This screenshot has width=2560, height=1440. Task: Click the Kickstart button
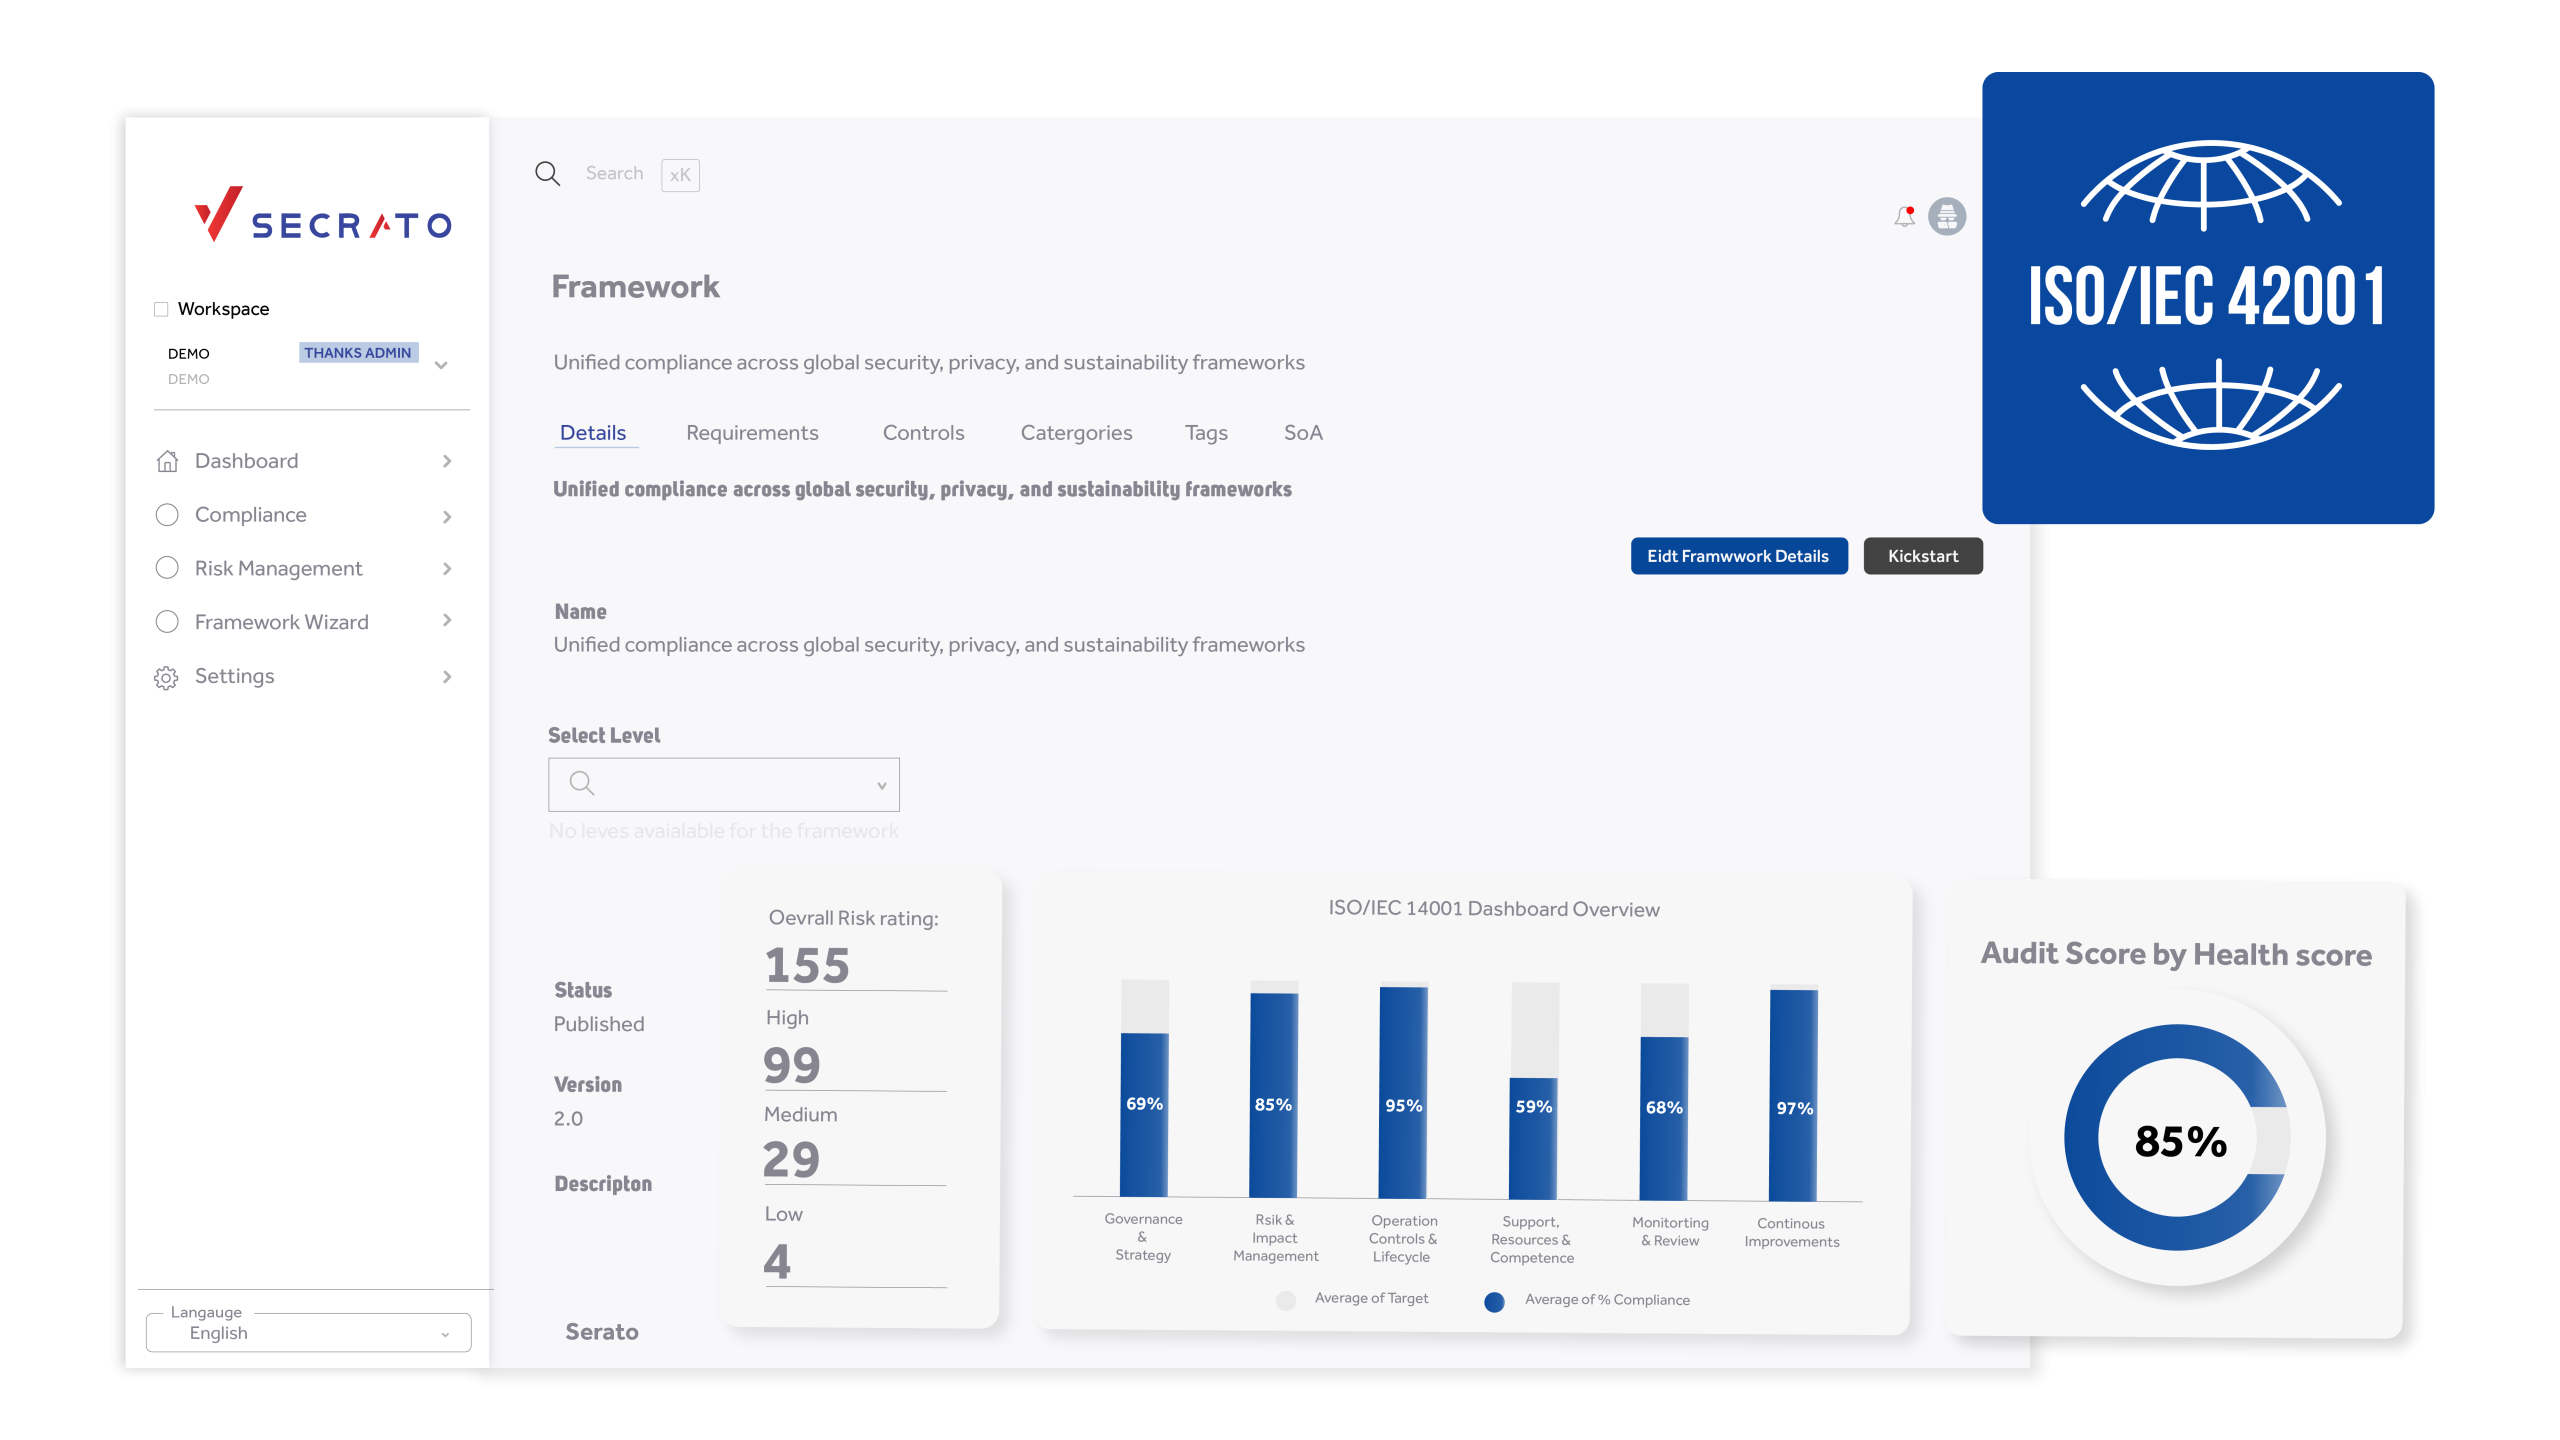click(x=1922, y=556)
